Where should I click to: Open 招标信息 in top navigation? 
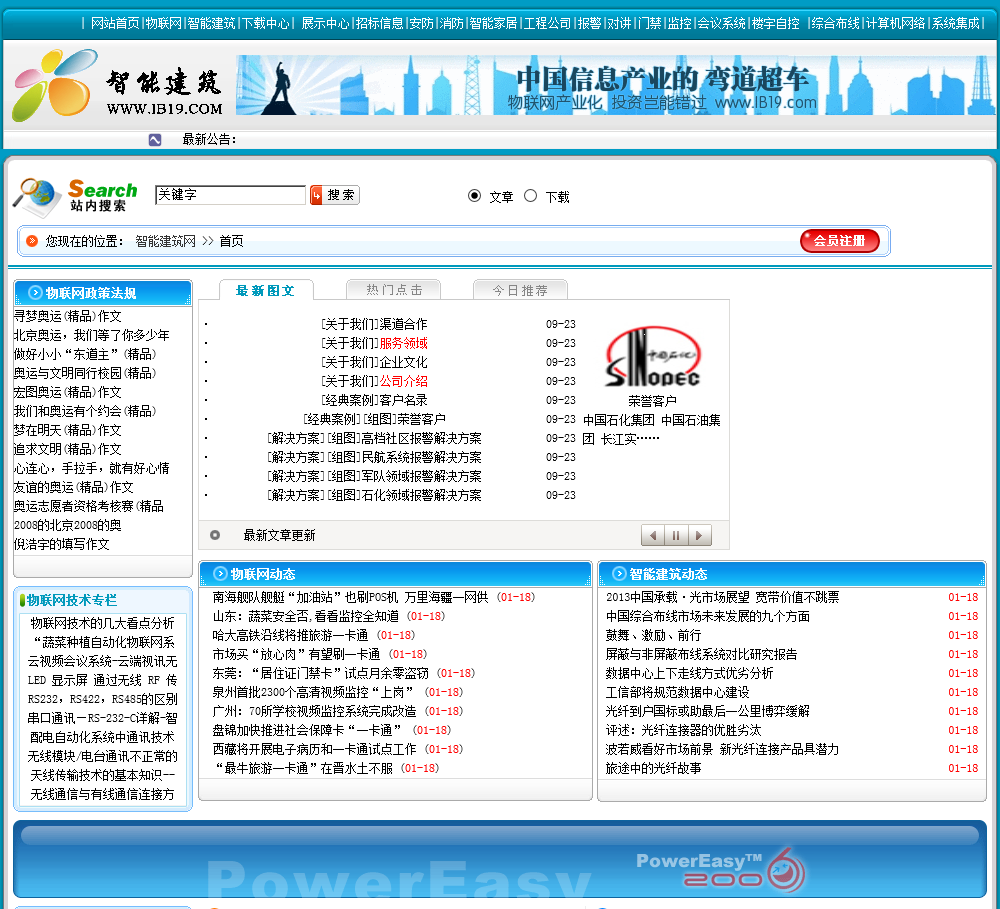click(x=379, y=23)
